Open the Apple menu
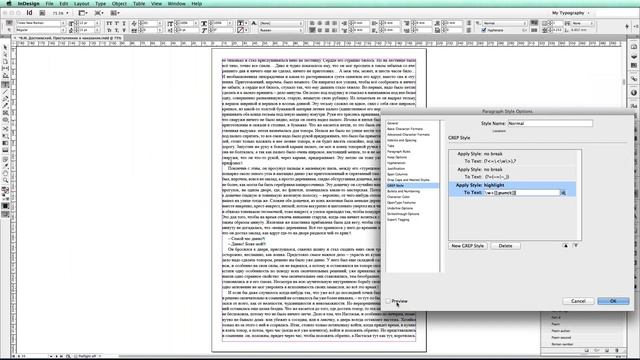 8,4
